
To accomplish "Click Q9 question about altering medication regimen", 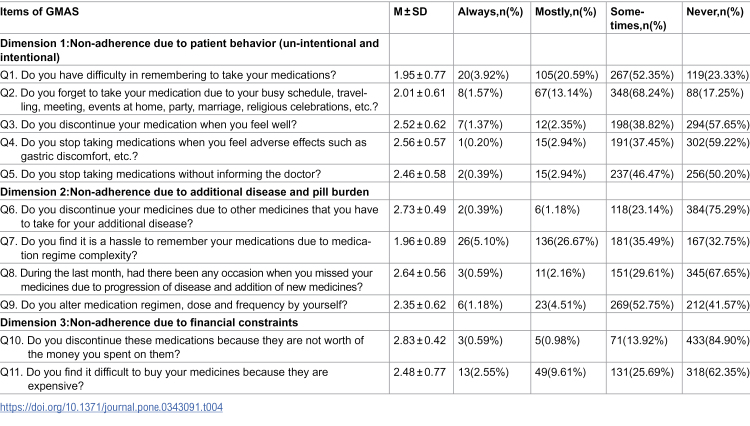I will click(x=174, y=305).
